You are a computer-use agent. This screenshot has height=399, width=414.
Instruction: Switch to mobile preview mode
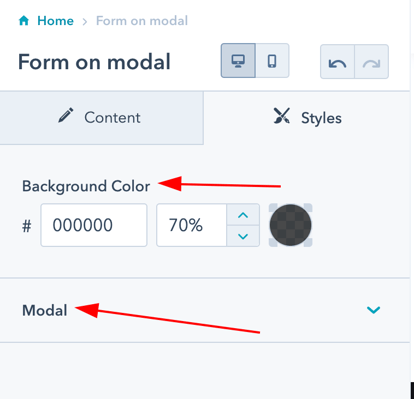click(272, 61)
